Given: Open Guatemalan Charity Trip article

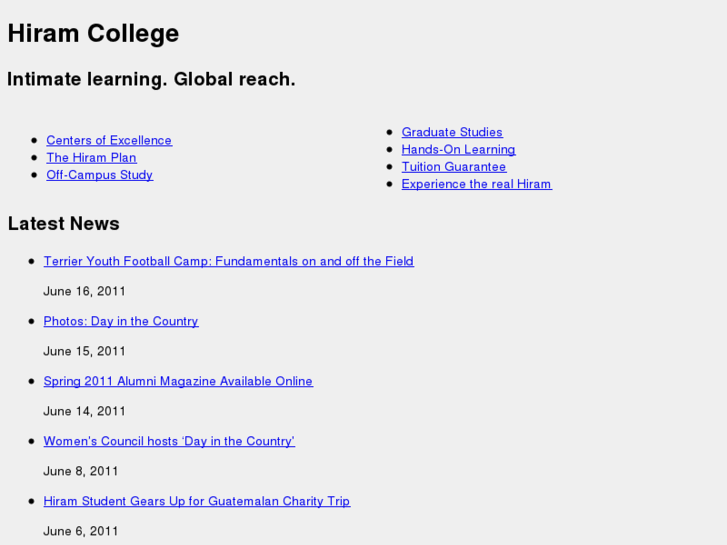Looking at the screenshot, I should [x=197, y=501].
